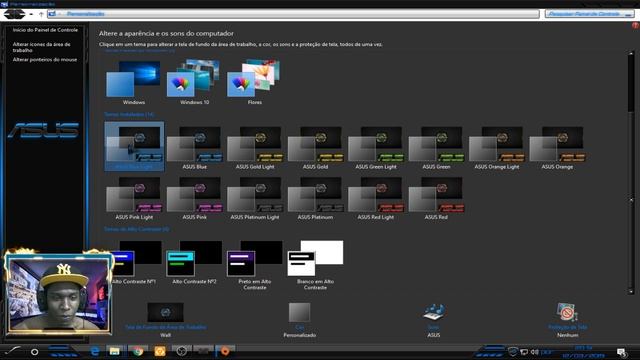The image size is (640, 360).
Task: Apply the ASUS Gold theme
Action: (315, 147)
